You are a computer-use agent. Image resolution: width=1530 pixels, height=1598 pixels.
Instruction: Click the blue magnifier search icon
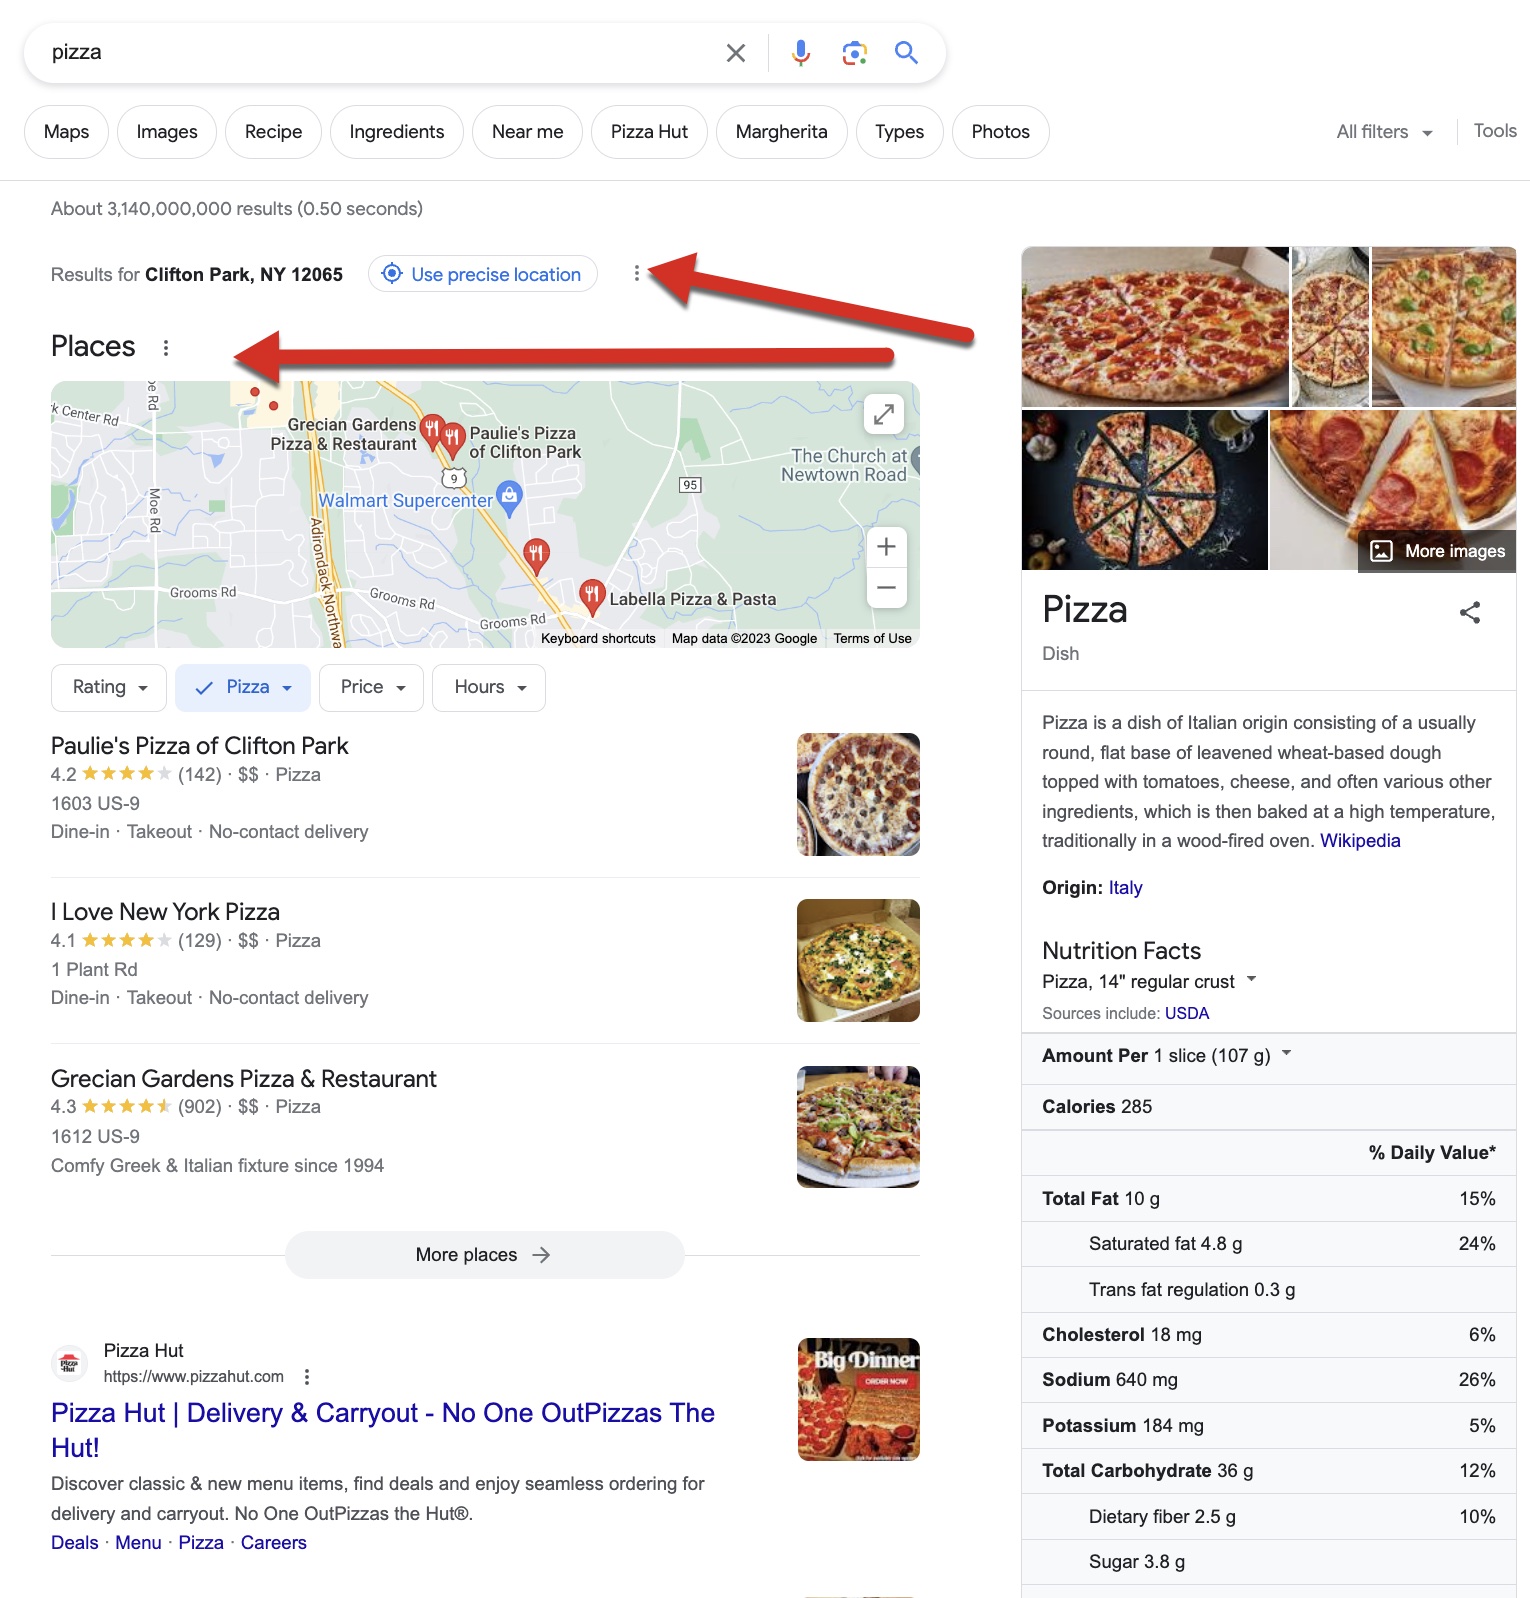click(x=906, y=53)
